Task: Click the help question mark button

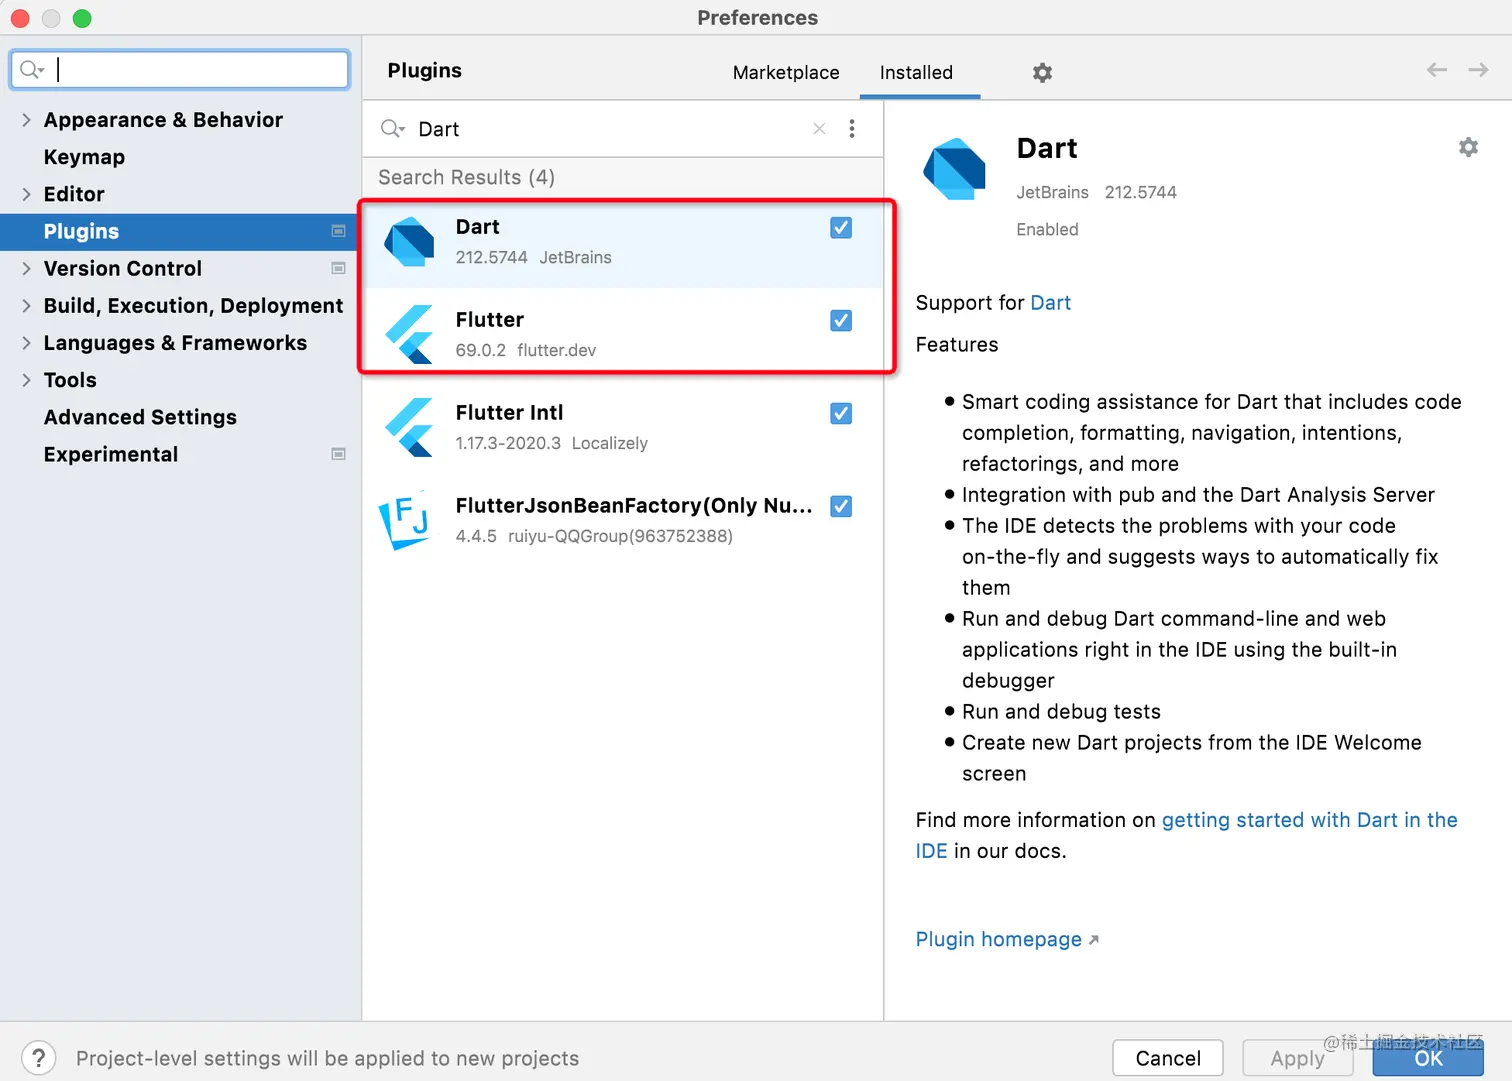Action: point(38,1057)
